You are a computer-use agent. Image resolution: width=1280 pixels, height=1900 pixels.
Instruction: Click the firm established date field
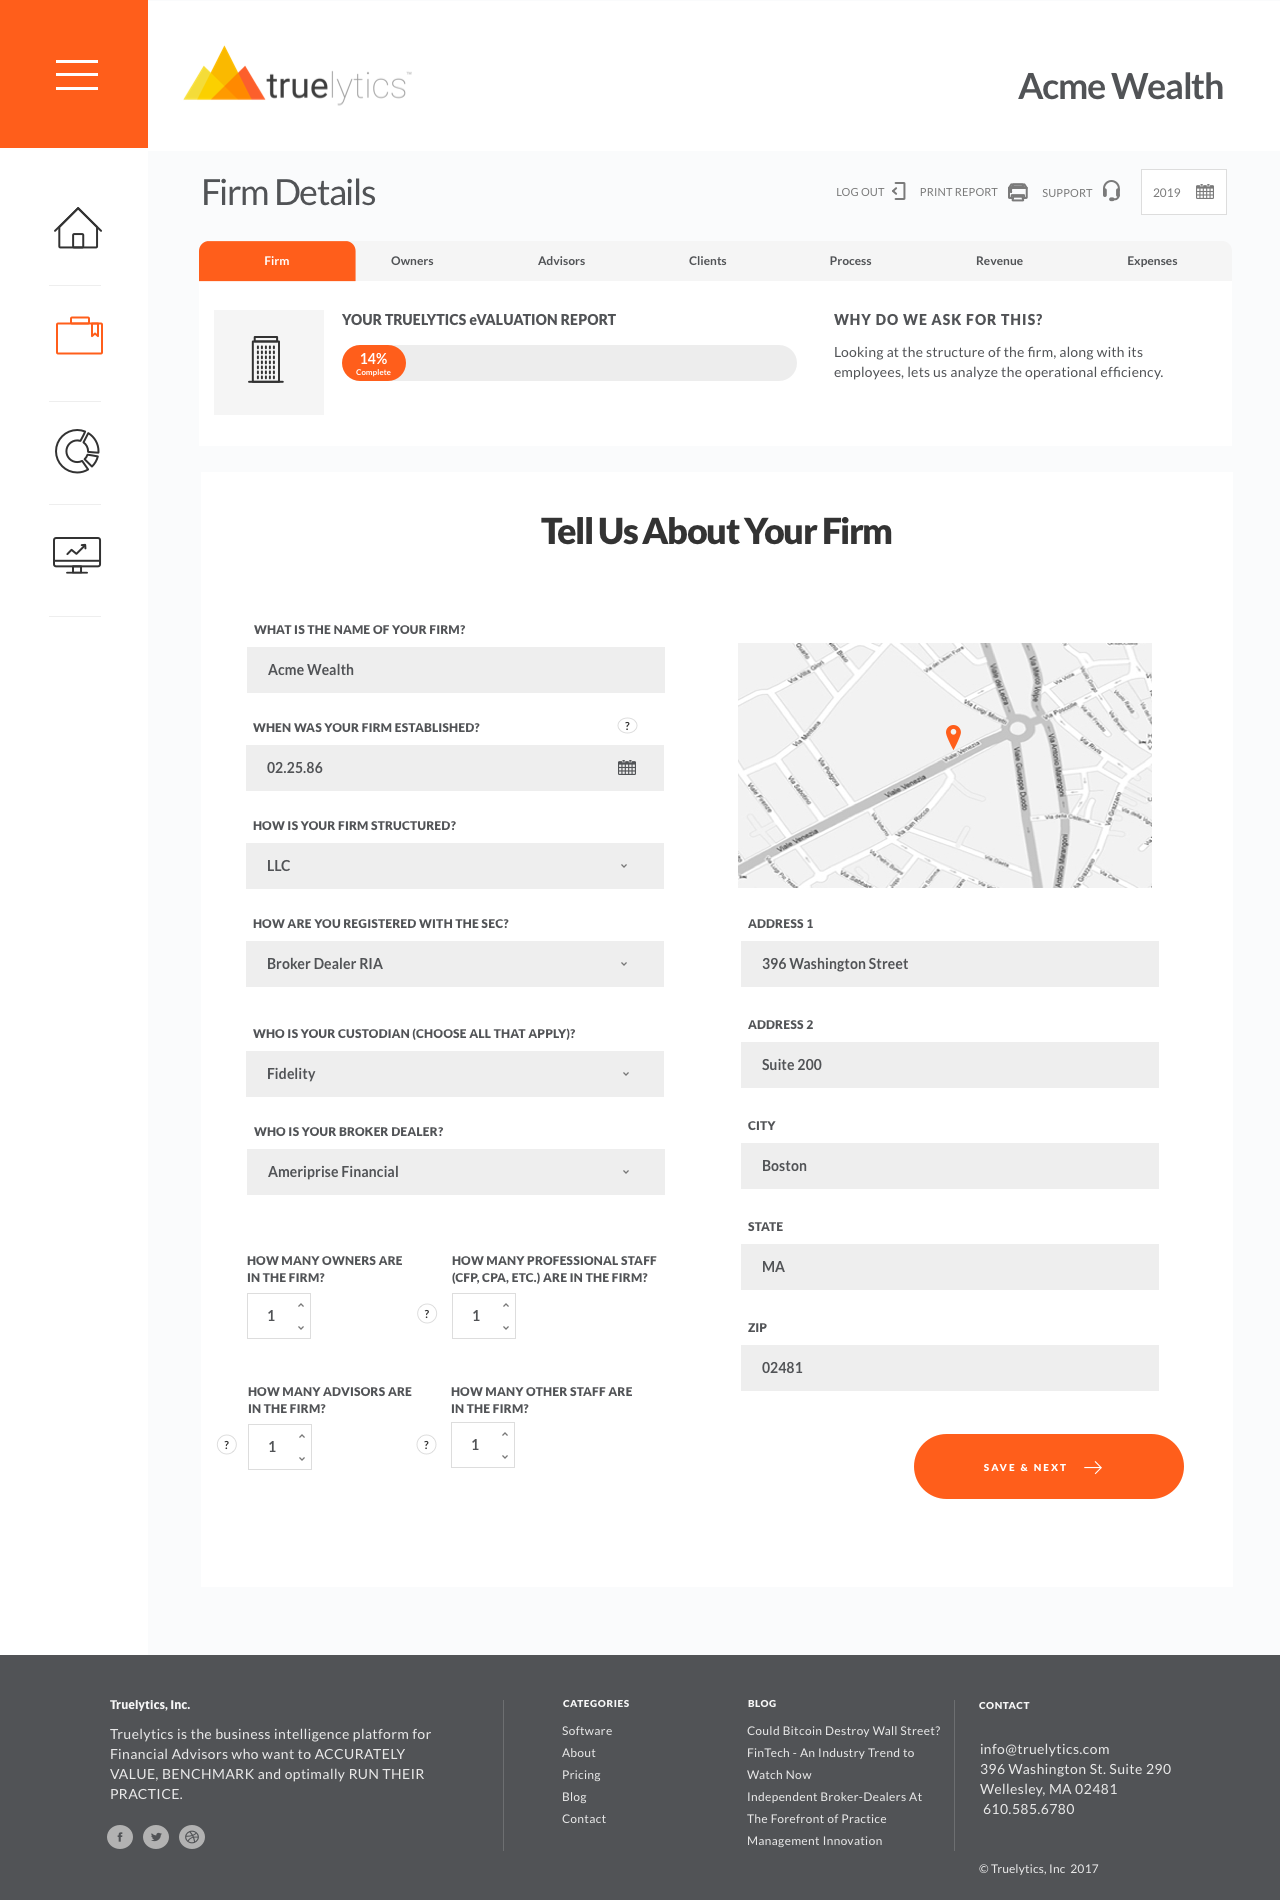click(455, 768)
